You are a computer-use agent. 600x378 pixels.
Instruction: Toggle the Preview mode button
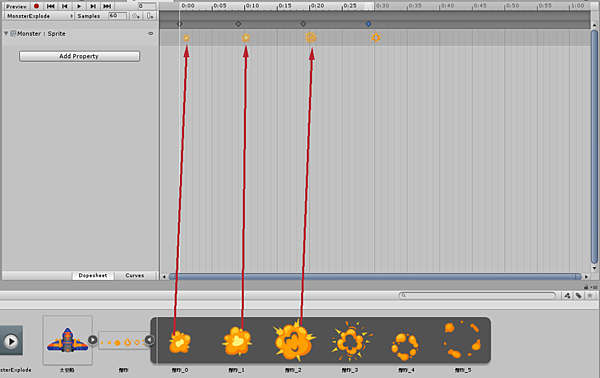tap(16, 6)
